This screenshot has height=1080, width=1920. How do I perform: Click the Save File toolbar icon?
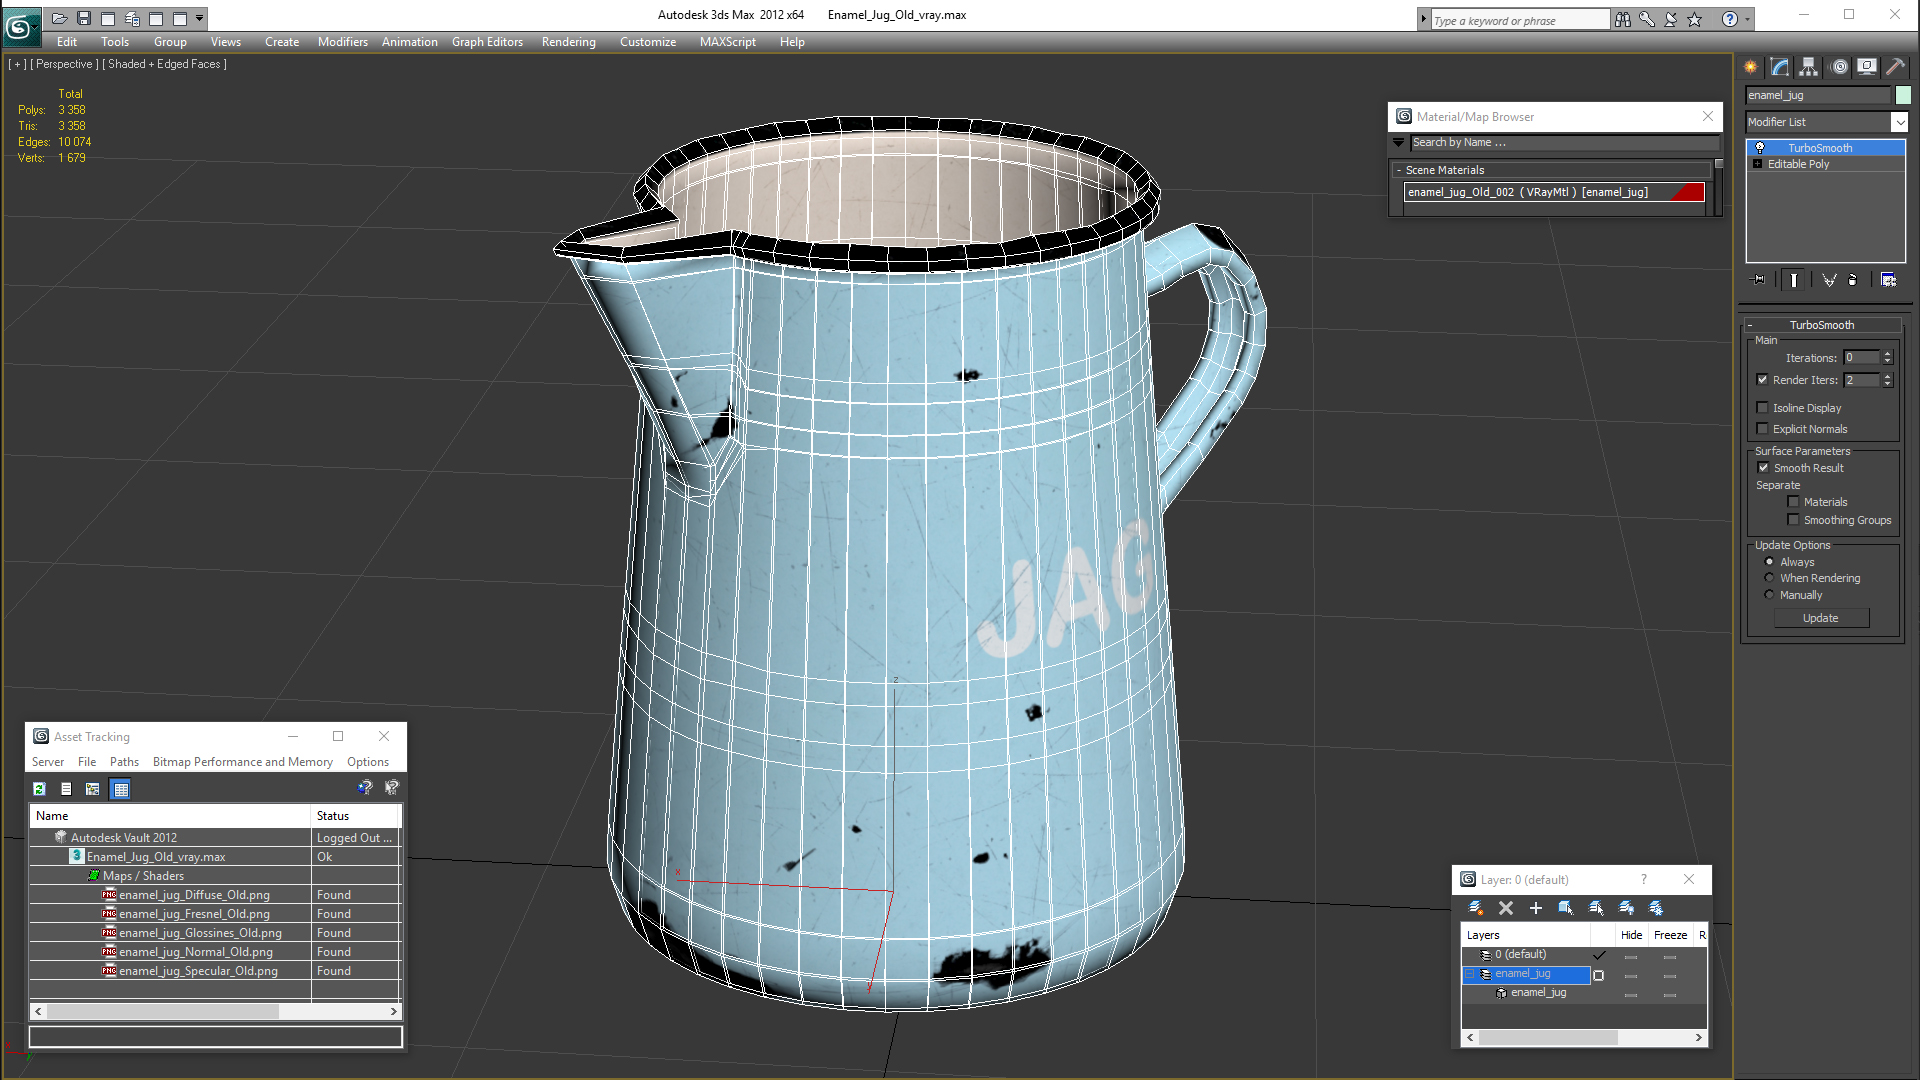pos(84,18)
